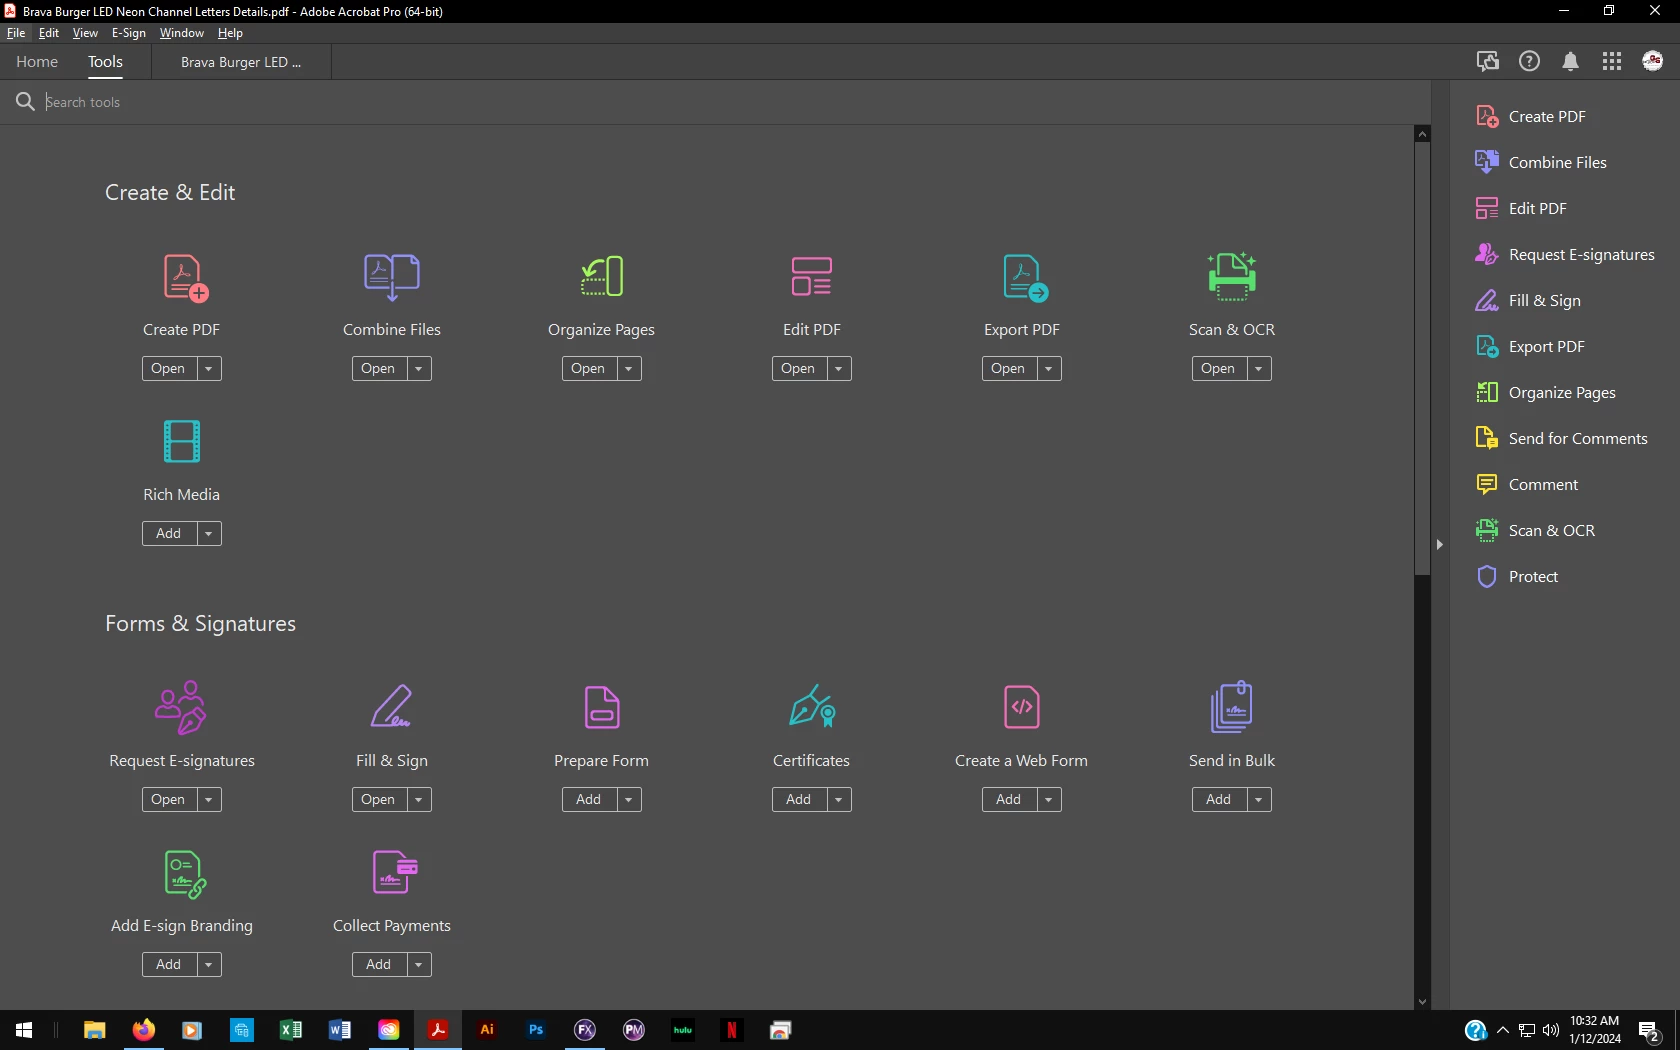
Task: Click the Create a Web Form icon
Action: [x=1022, y=707]
